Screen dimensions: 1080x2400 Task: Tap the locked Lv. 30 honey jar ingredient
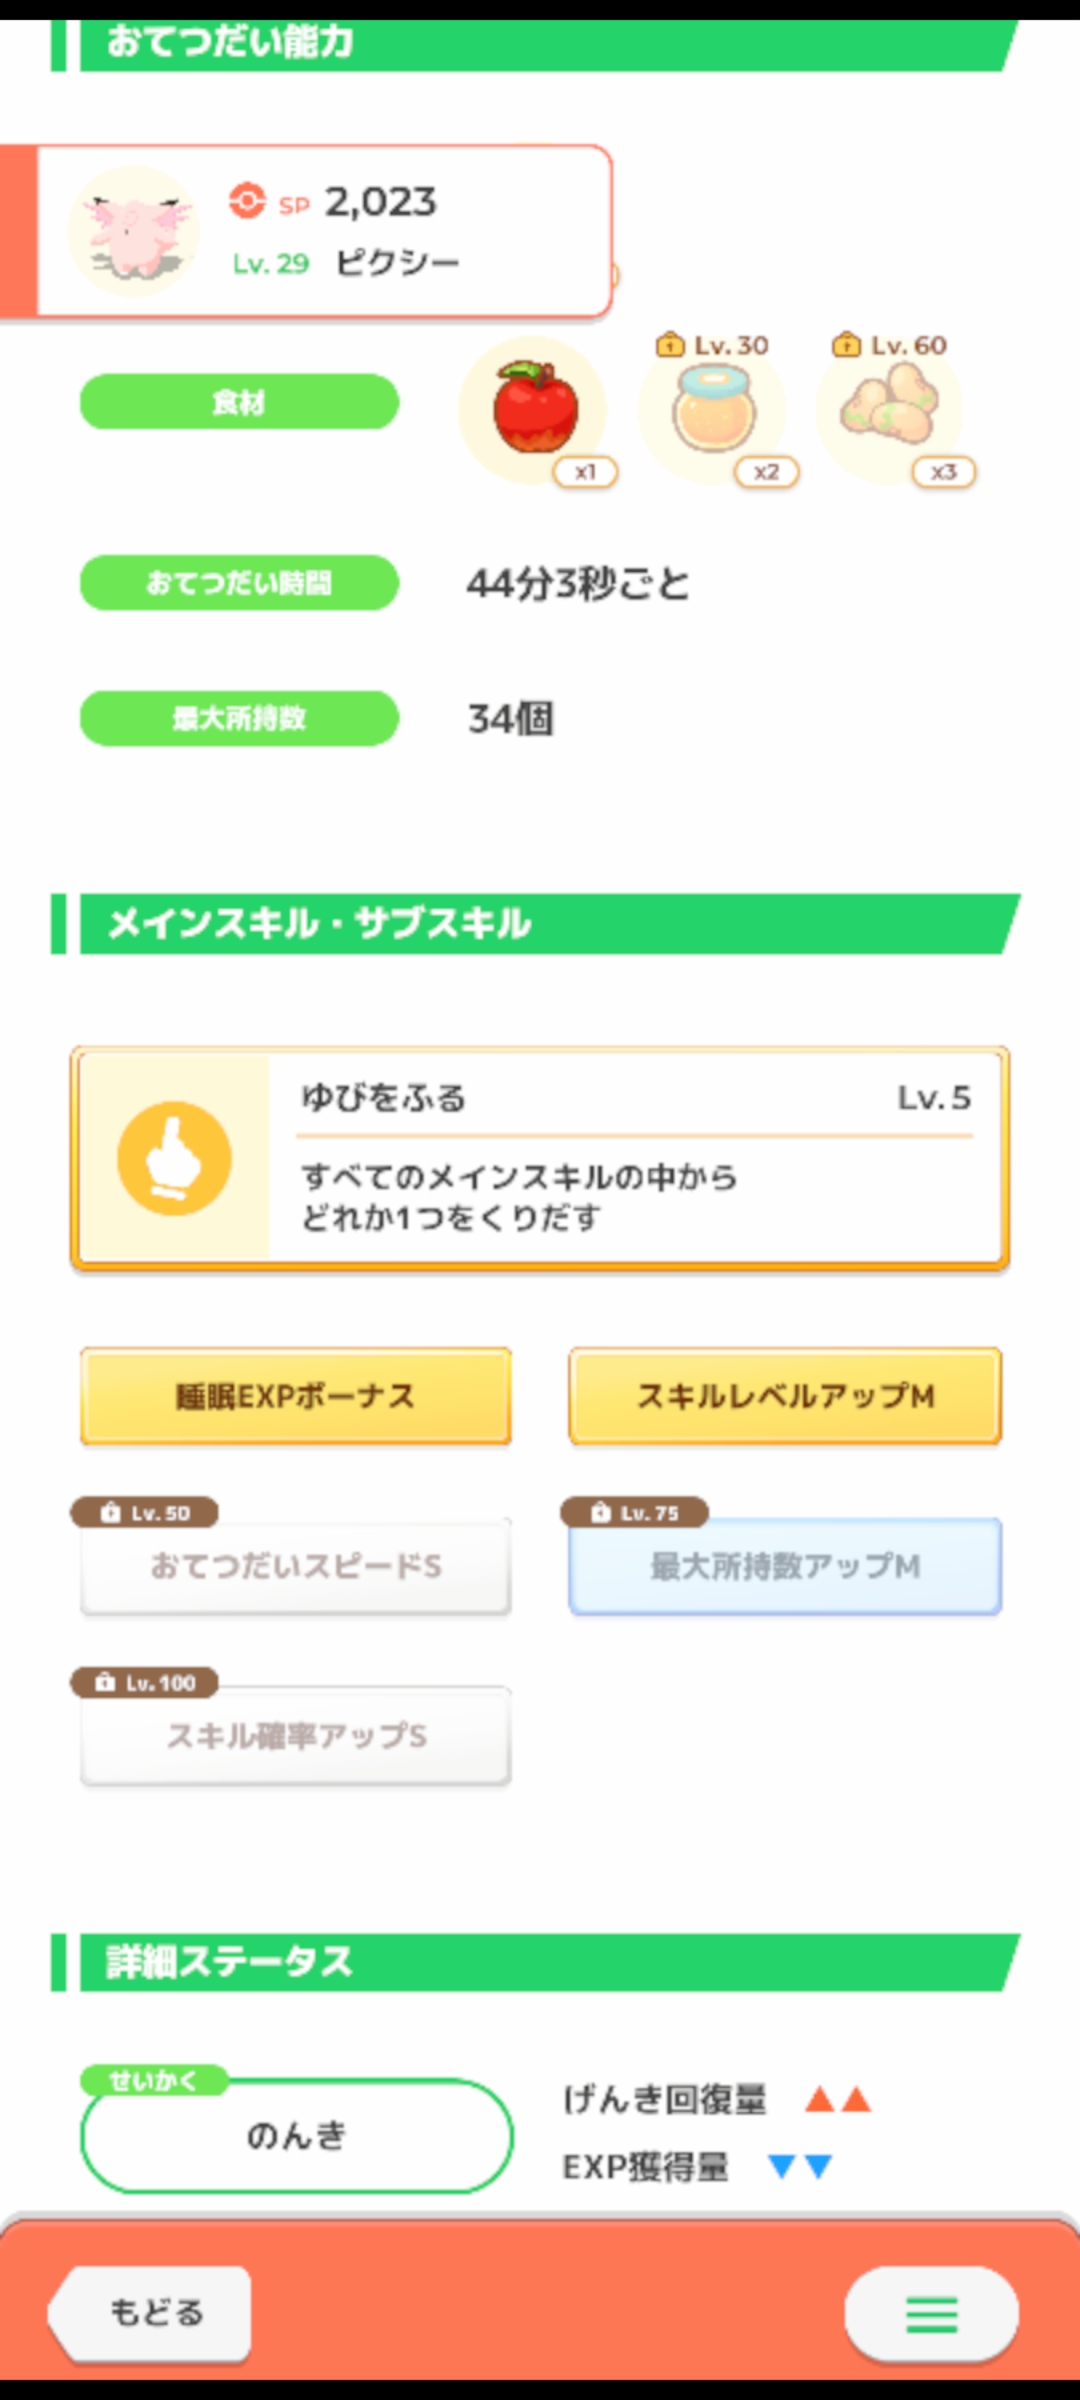tap(712, 409)
